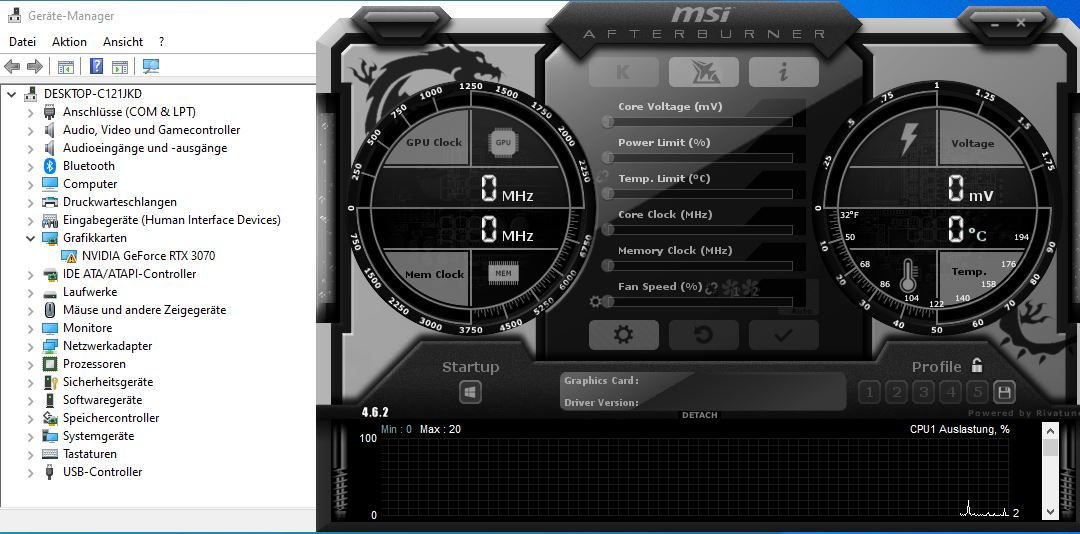This screenshot has height=534, width=1080.
Task: Click the Power Limit (%) slider
Action: (698, 158)
